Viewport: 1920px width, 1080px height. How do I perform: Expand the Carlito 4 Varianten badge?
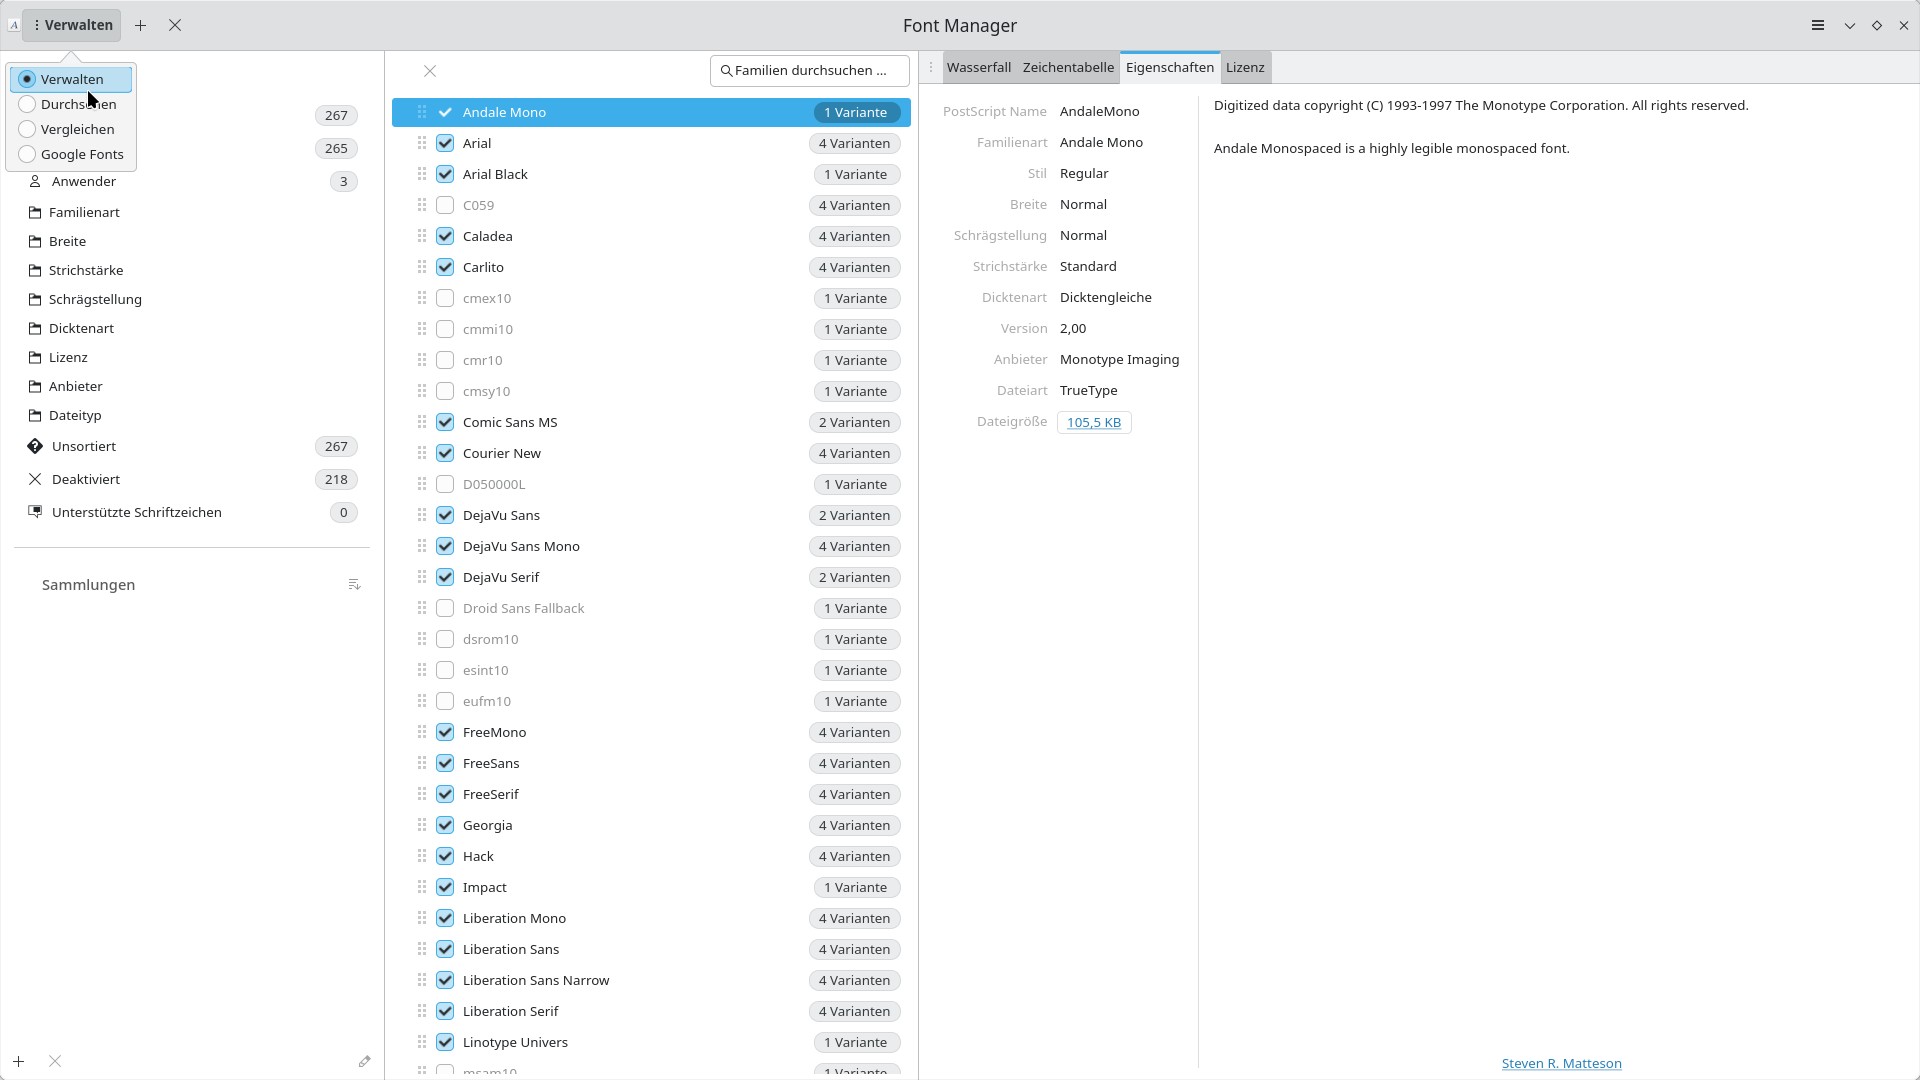(855, 268)
